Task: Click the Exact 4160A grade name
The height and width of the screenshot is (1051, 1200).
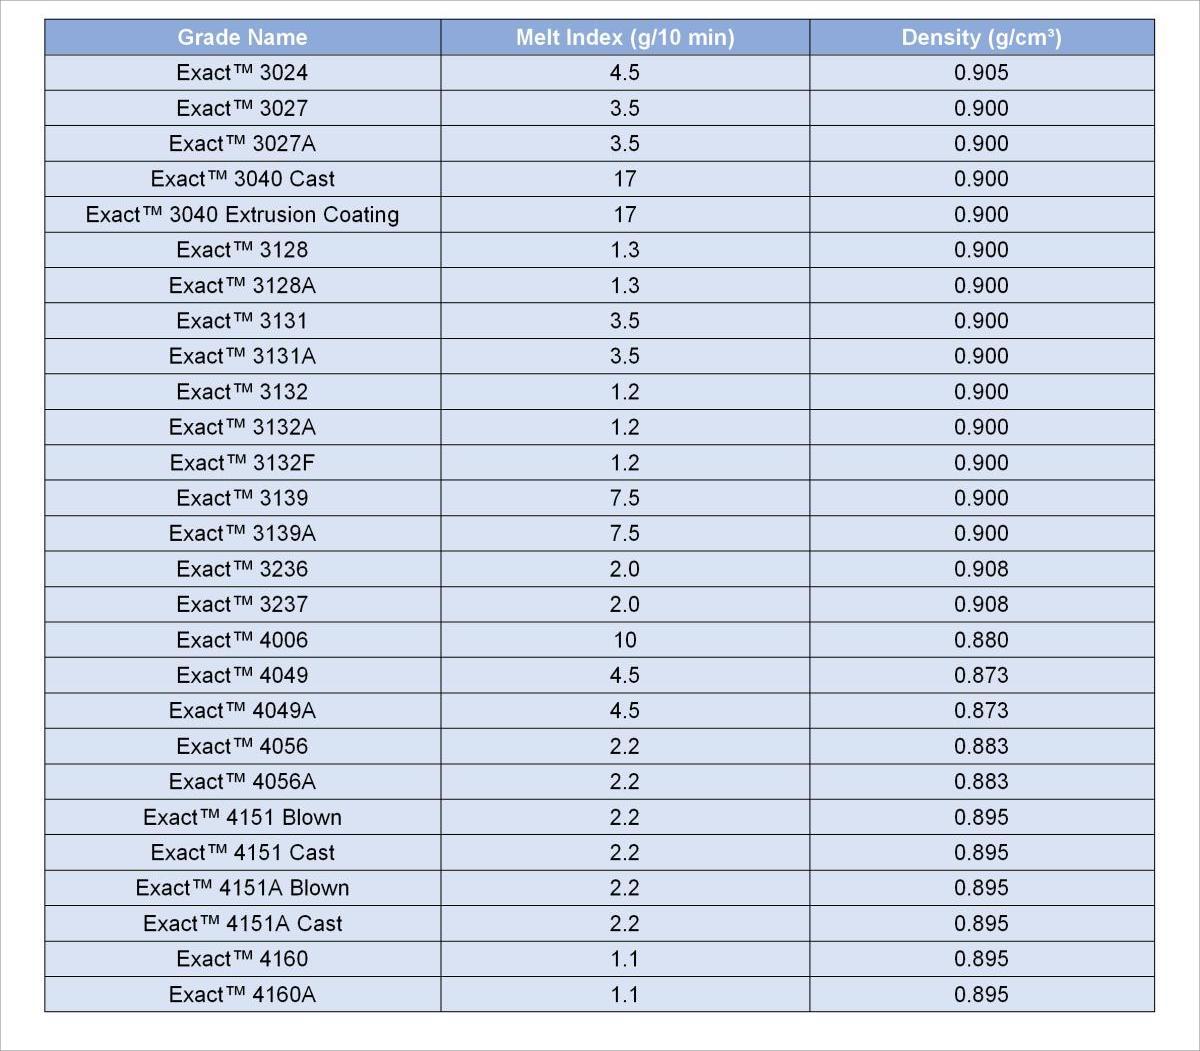Action: 243,995
